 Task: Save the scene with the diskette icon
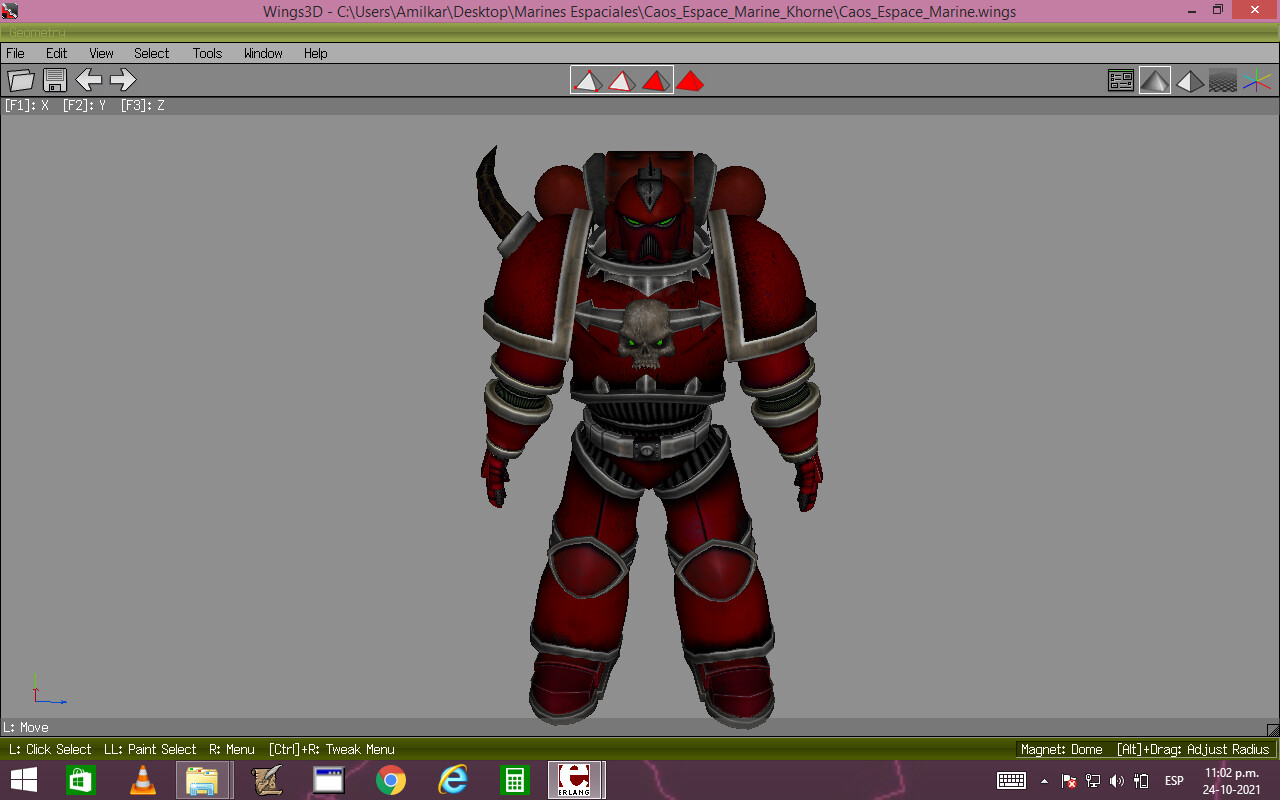click(55, 80)
